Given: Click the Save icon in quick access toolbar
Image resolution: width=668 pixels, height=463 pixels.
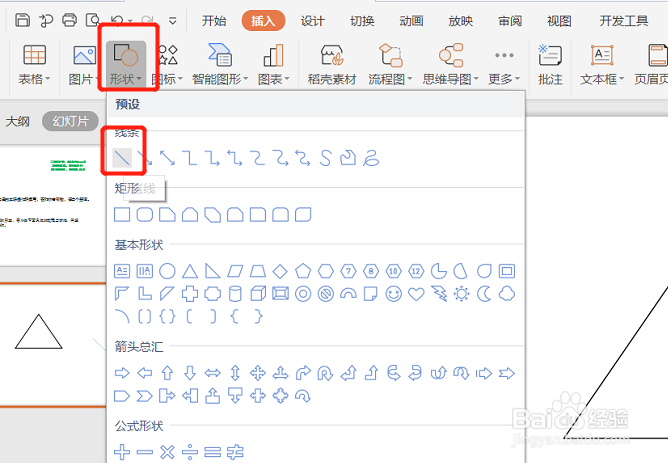Looking at the screenshot, I should [23, 20].
